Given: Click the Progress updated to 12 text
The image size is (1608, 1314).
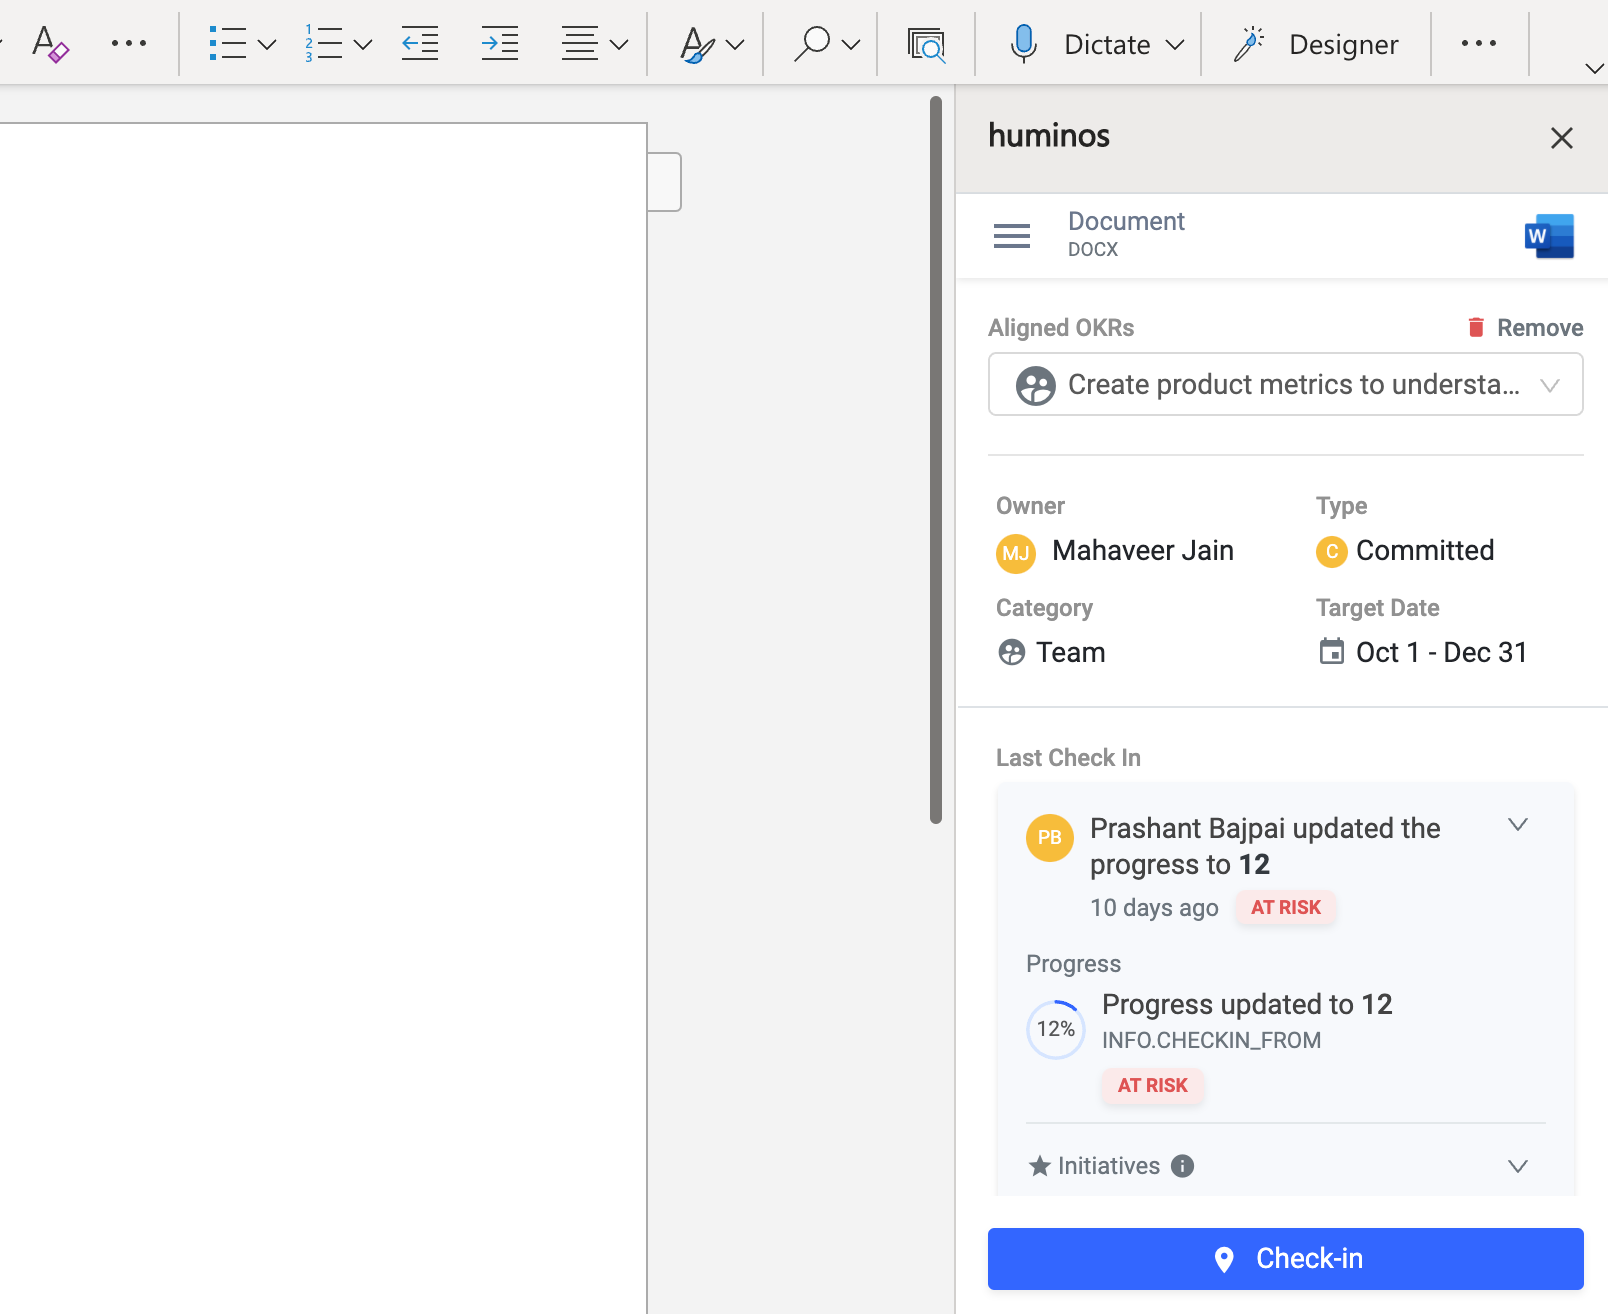Looking at the screenshot, I should tap(1247, 1004).
